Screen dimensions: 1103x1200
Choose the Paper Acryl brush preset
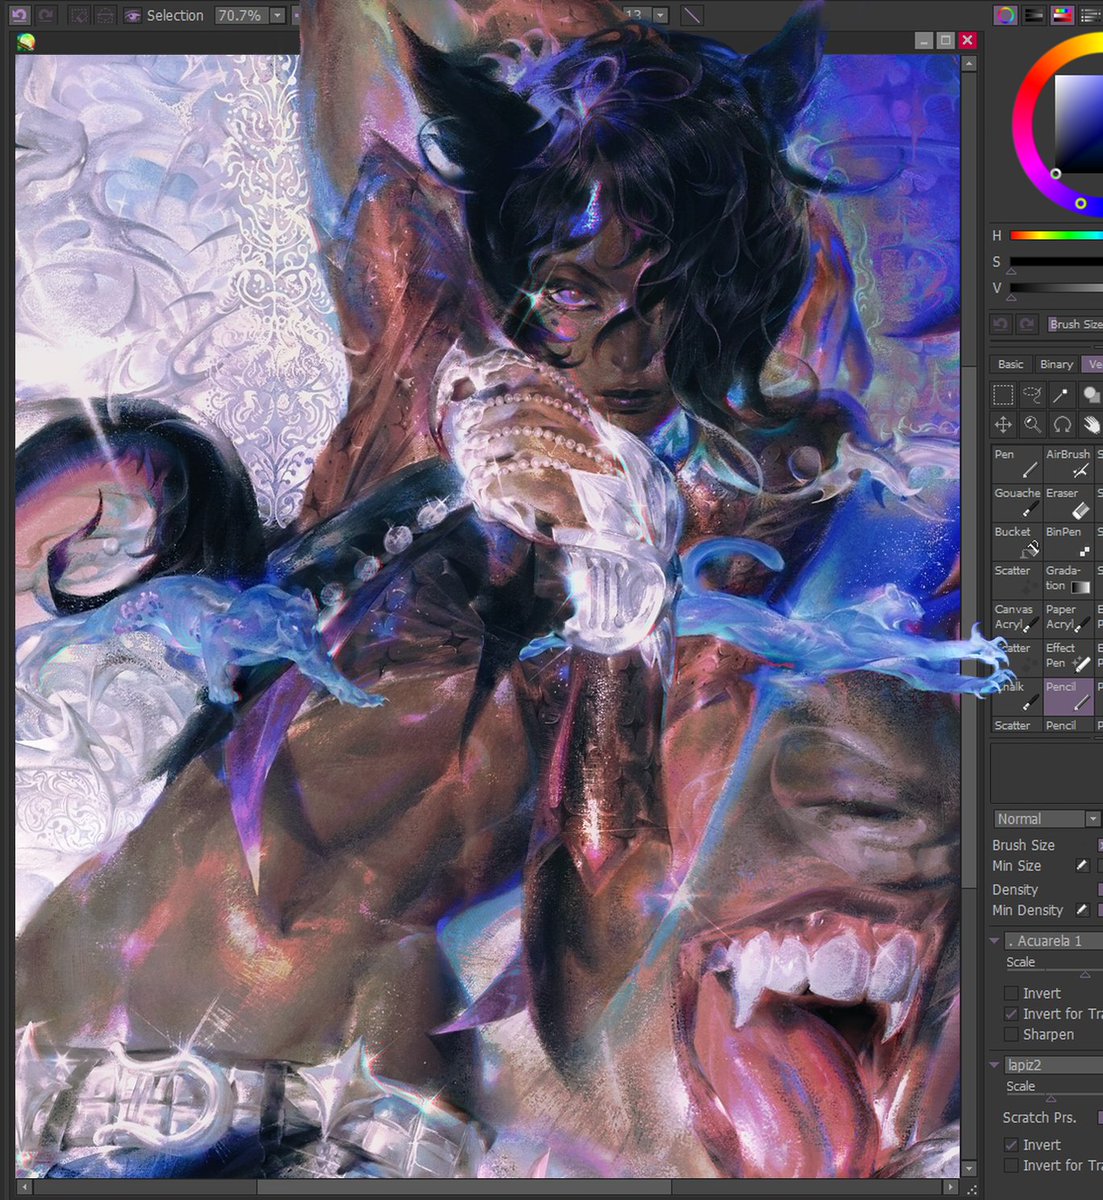coord(1068,618)
